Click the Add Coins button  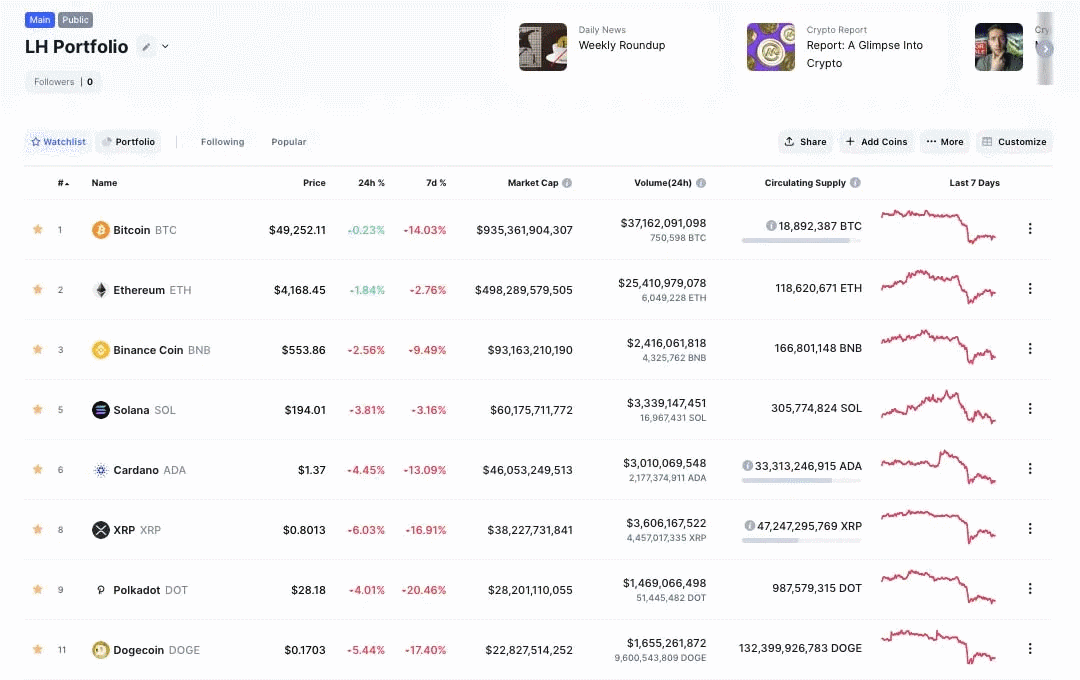point(877,142)
